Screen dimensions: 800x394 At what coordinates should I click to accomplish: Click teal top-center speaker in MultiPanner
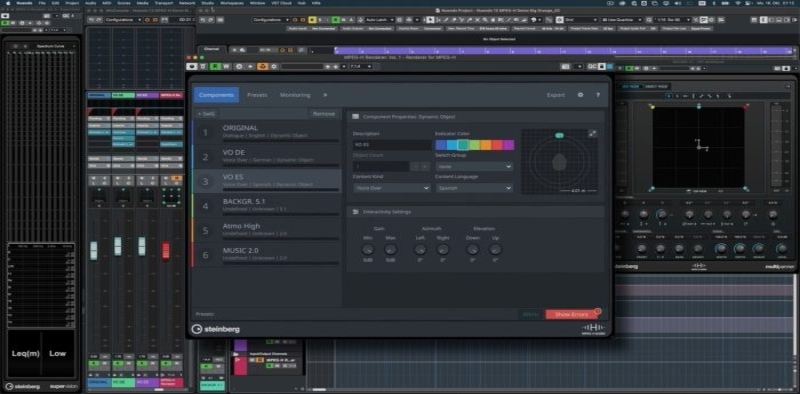tap(698, 106)
